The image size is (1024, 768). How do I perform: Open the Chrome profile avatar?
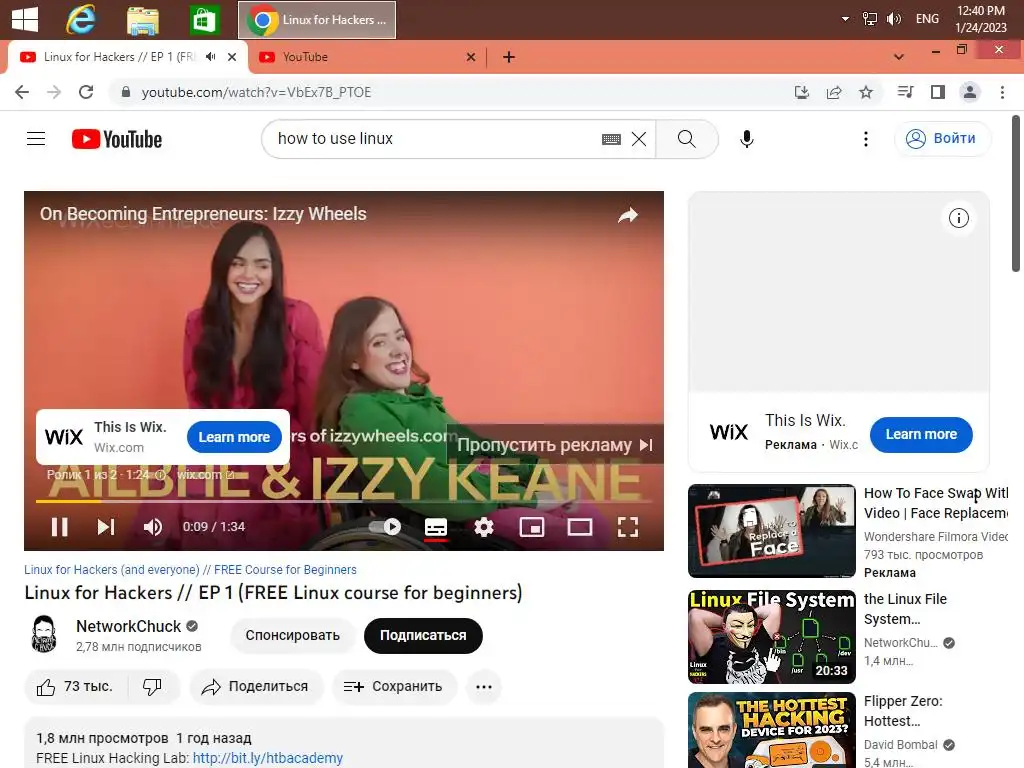point(970,92)
